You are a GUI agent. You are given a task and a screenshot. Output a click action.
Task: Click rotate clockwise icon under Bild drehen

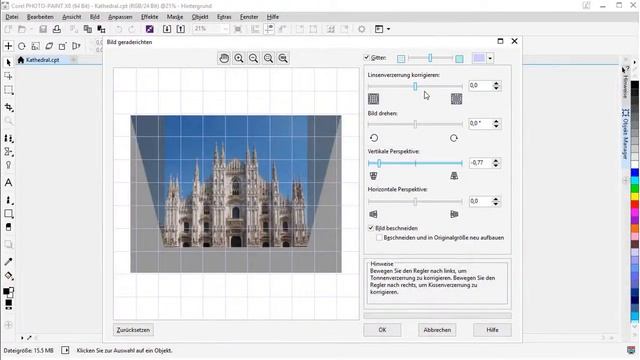[454, 138]
